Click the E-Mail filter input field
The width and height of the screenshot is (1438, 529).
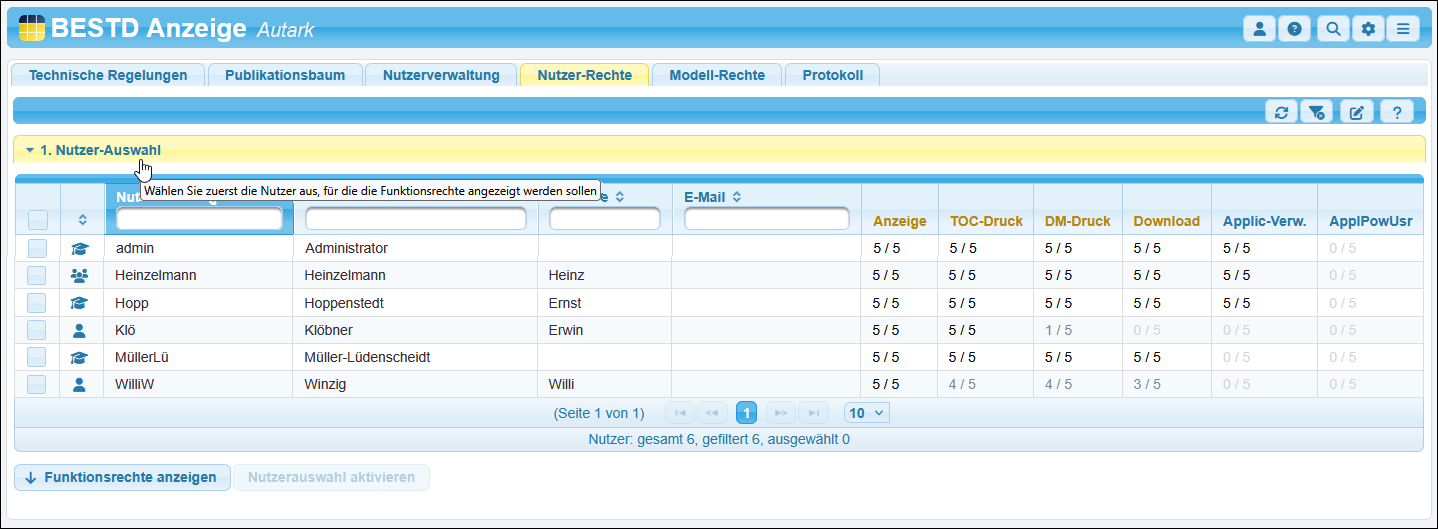coord(766,218)
